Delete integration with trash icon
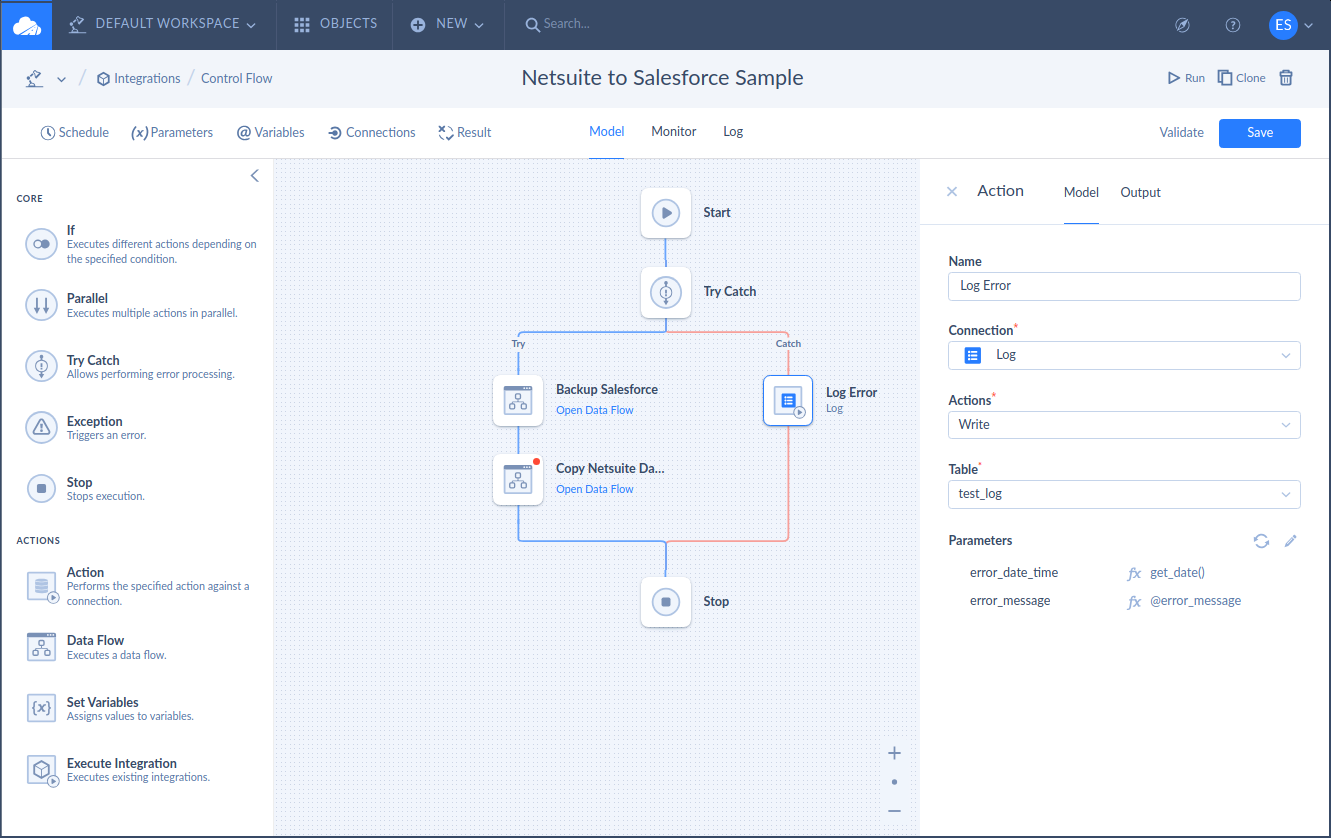The width and height of the screenshot is (1331, 838). tap(1286, 78)
